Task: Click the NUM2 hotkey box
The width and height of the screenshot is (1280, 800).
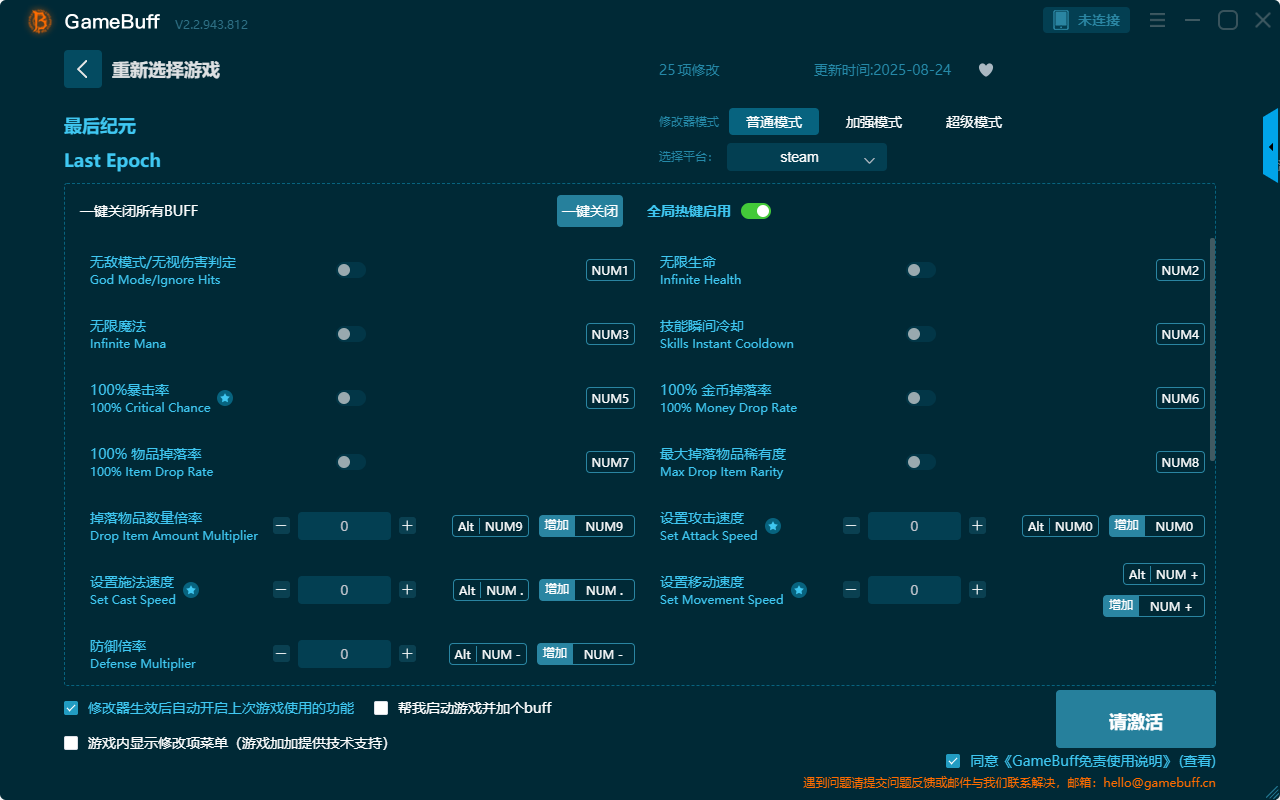Action: click(x=1181, y=270)
